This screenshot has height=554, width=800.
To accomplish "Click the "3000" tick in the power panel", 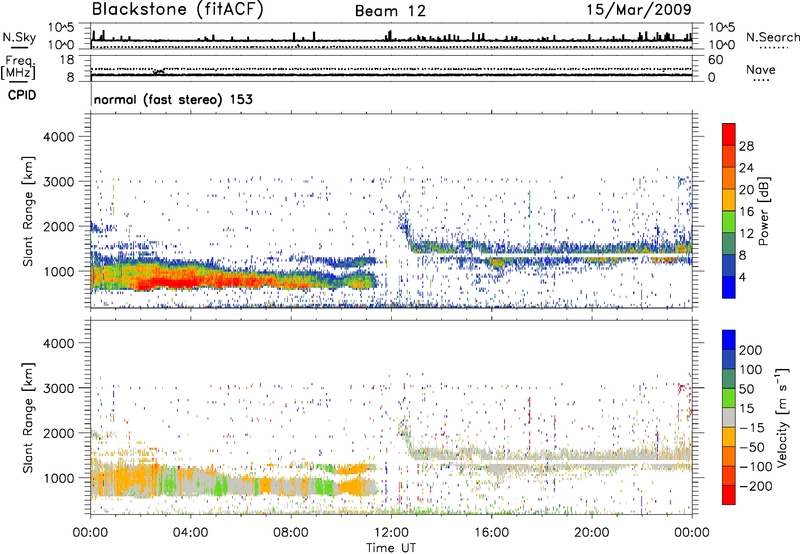I will (x=59, y=182).
